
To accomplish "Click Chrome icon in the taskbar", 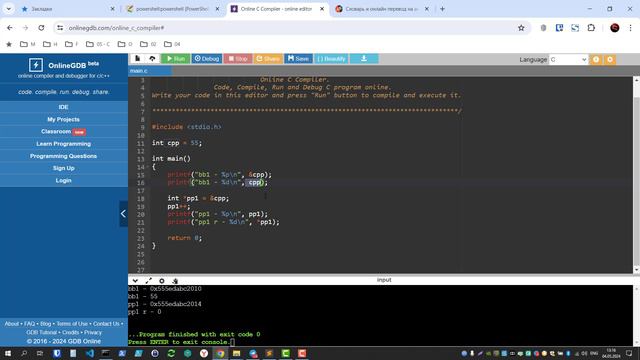I will tap(220, 353).
